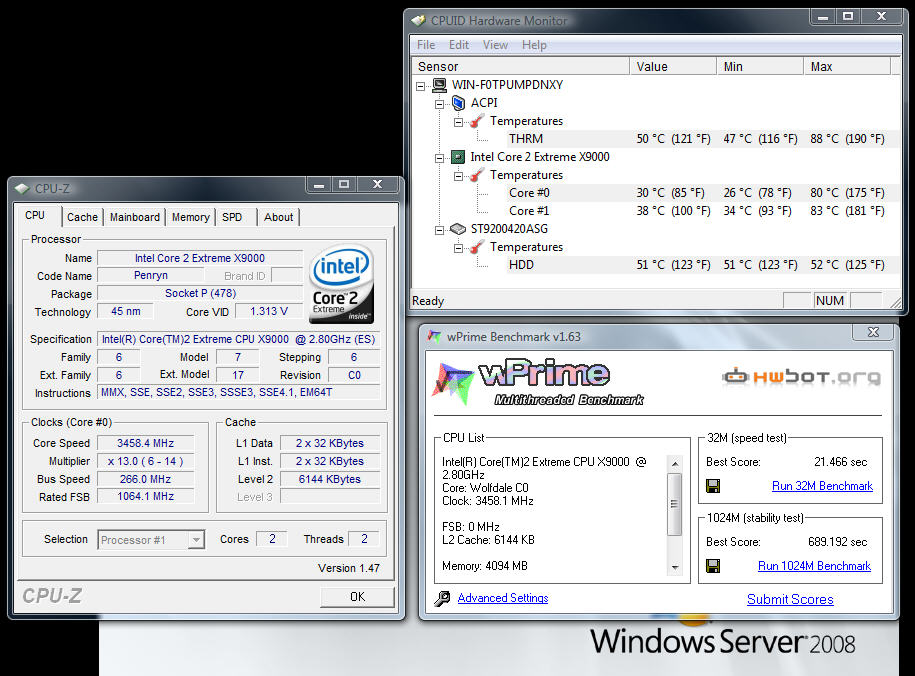
Task: Click the CPU List scroll up arrow
Action: click(675, 464)
